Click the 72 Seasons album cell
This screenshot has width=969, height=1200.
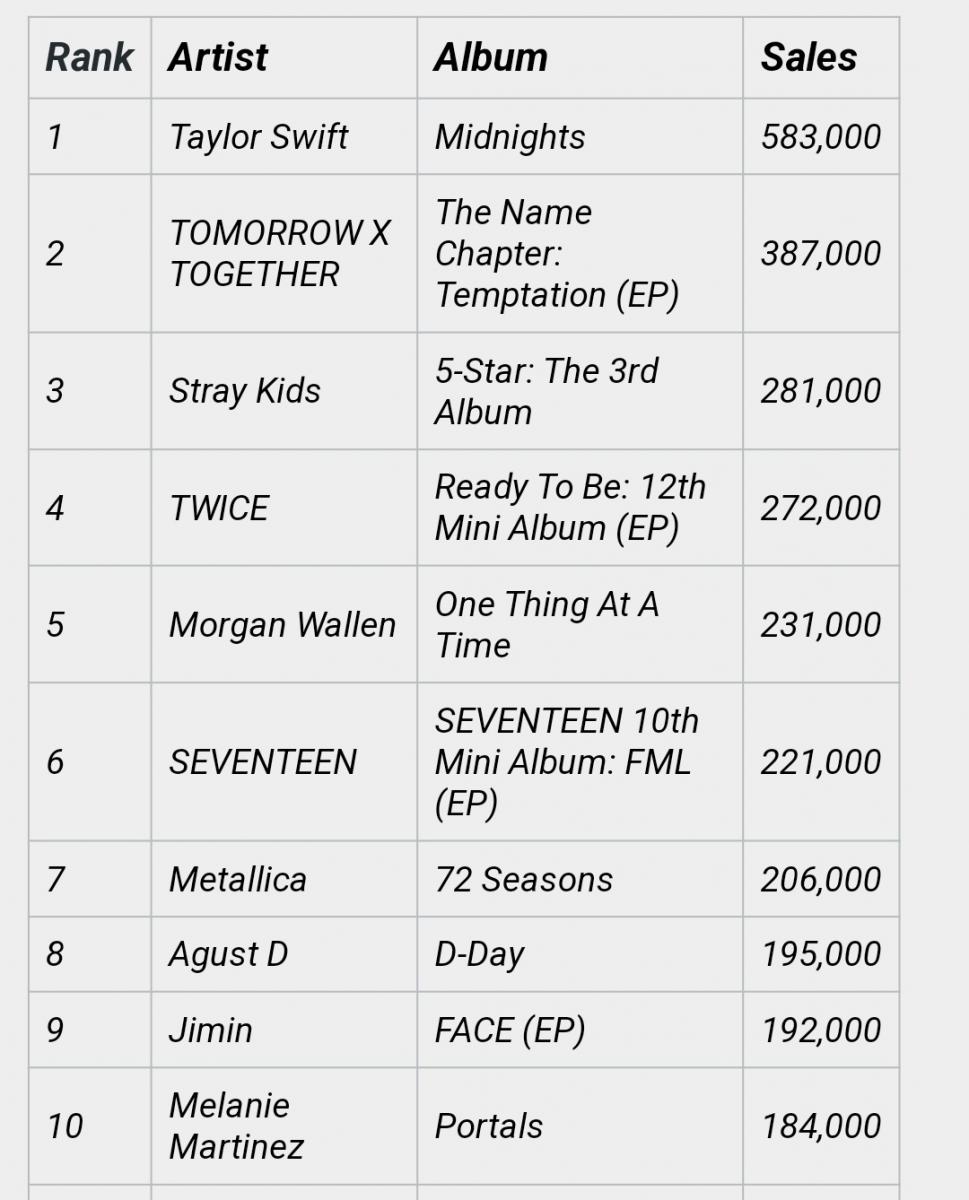click(x=580, y=879)
